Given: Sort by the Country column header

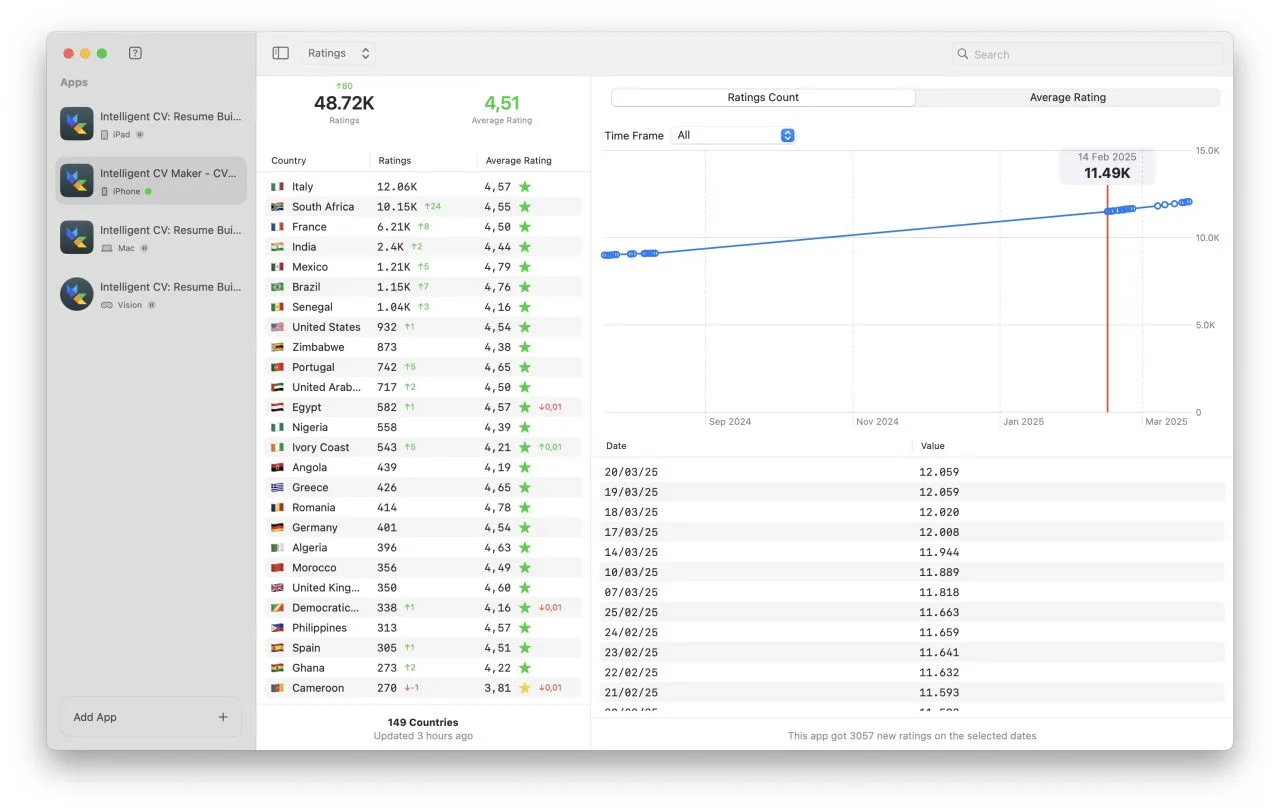Looking at the screenshot, I should (x=289, y=161).
